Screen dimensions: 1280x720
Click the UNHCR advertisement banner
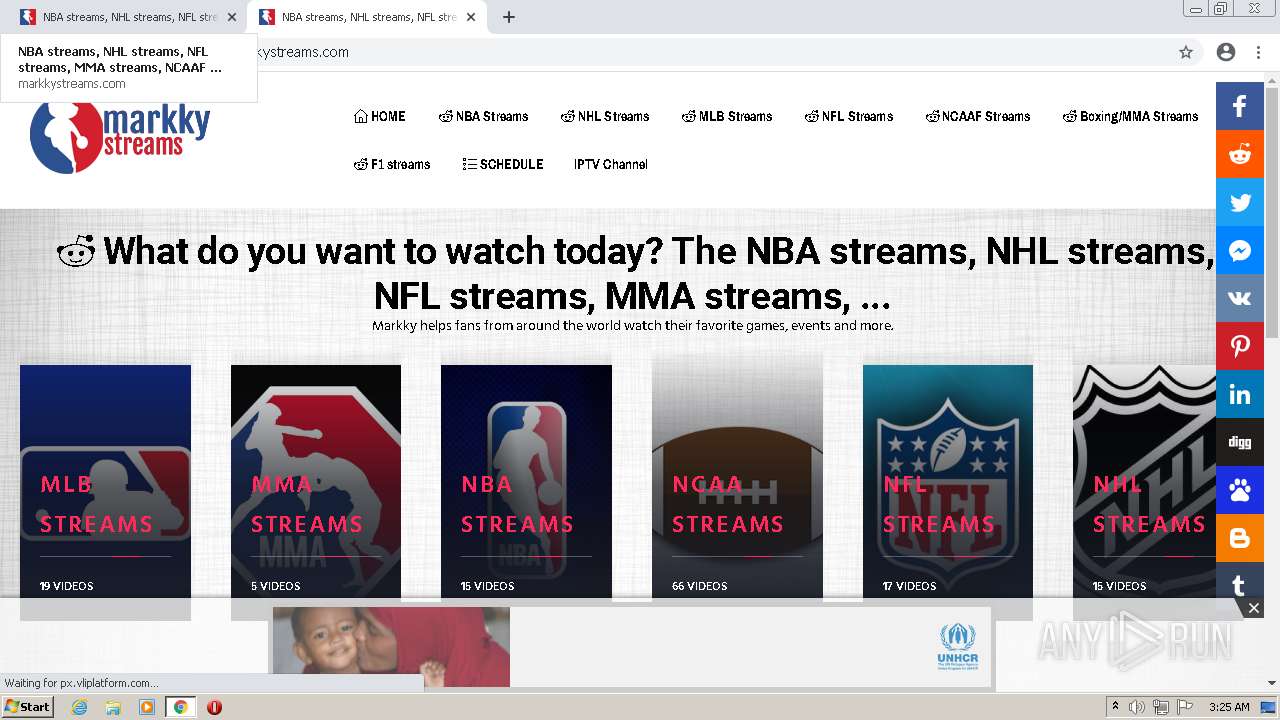point(631,647)
